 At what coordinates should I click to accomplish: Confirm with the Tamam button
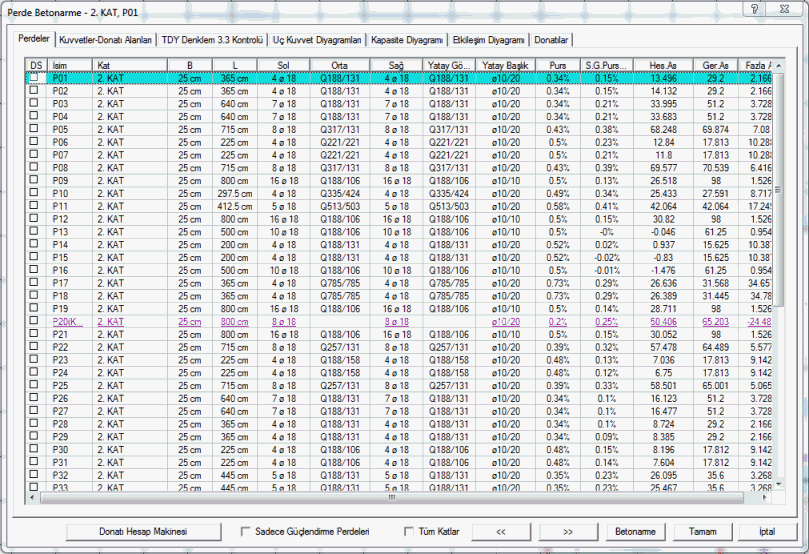[703, 531]
